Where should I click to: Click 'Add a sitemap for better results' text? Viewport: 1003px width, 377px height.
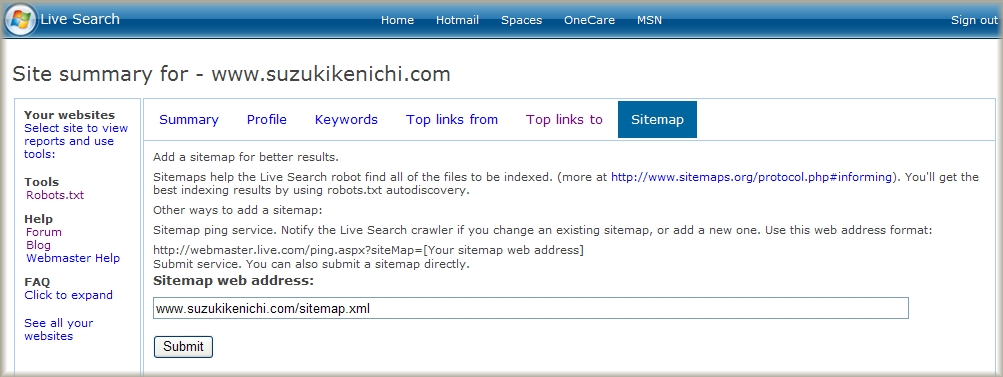click(246, 157)
